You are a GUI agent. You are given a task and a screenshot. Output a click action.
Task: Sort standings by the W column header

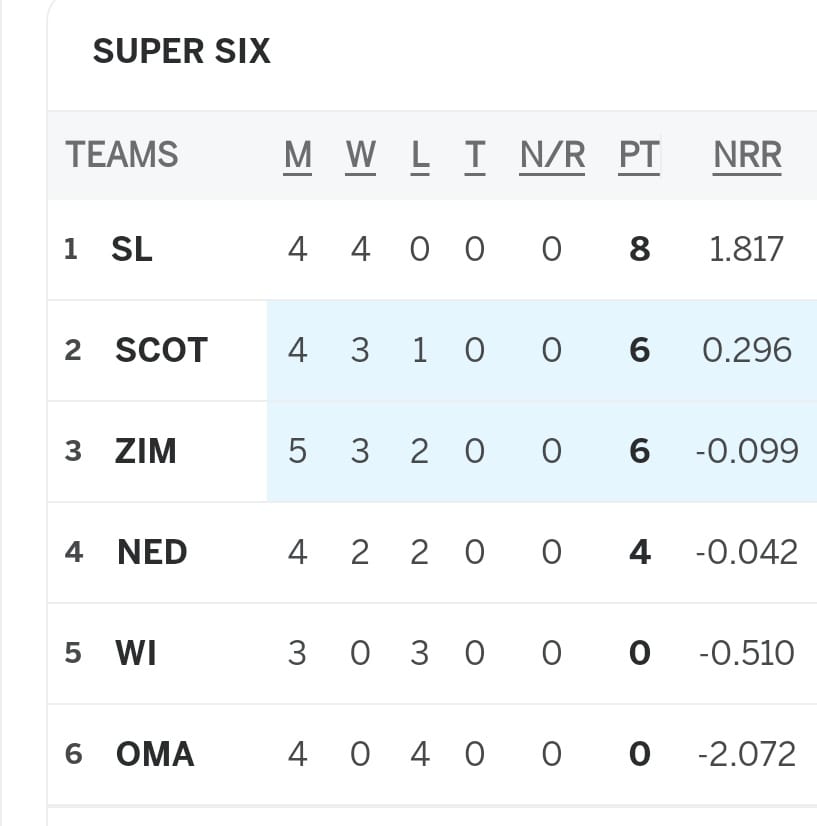click(359, 155)
